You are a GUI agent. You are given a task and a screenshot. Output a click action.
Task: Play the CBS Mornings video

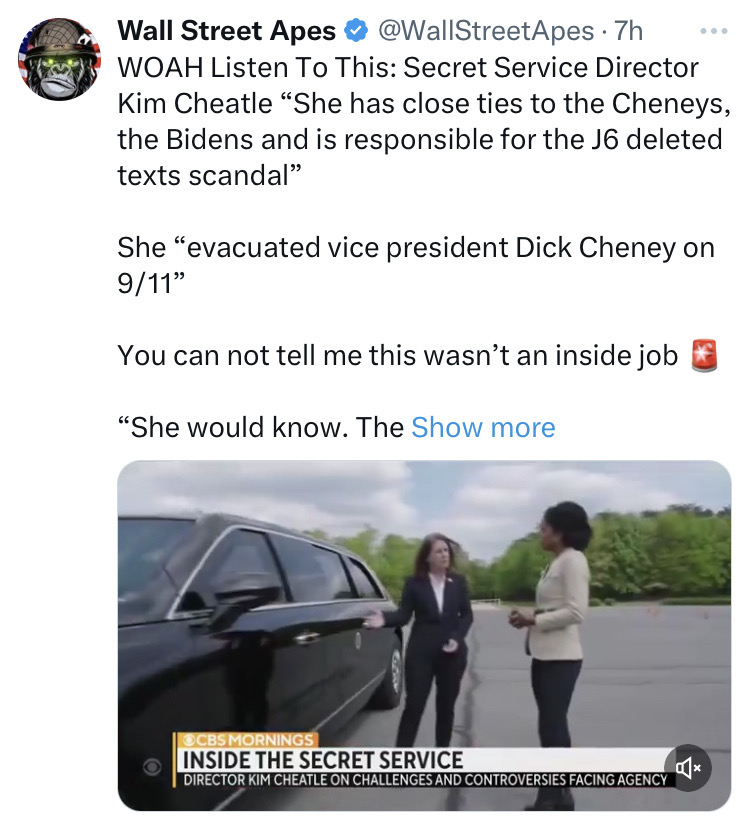tap(424, 635)
